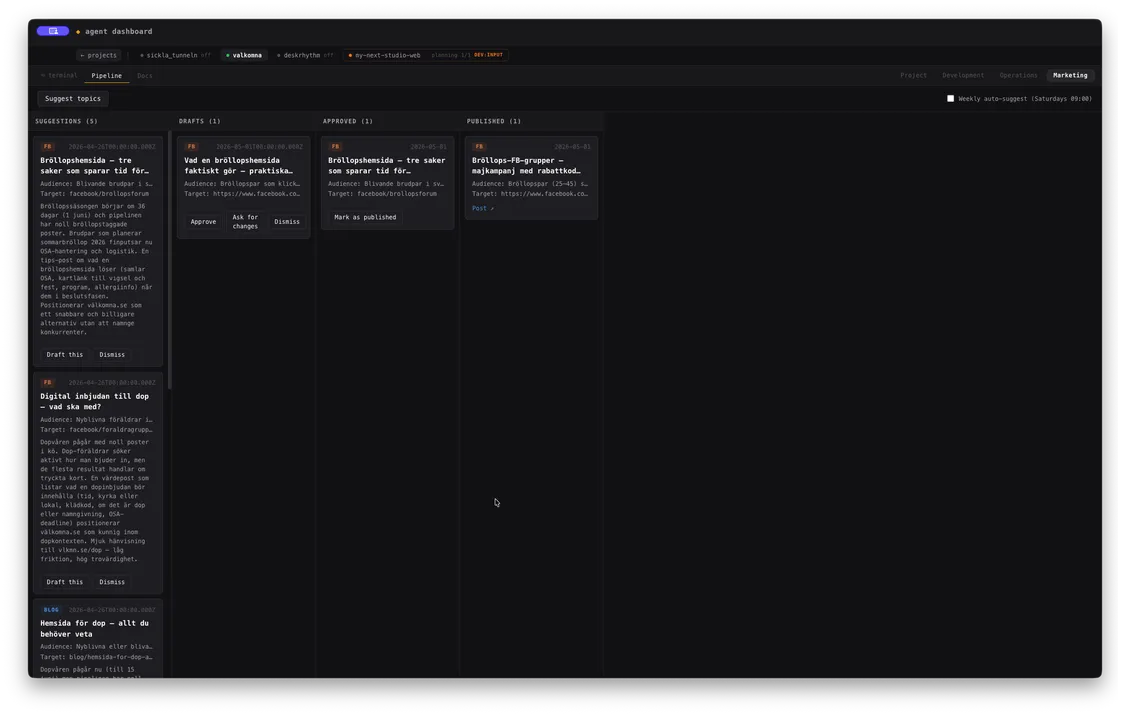Click the 2026-05-01 date on published card
1130x715 pixels.
[x=572, y=146]
